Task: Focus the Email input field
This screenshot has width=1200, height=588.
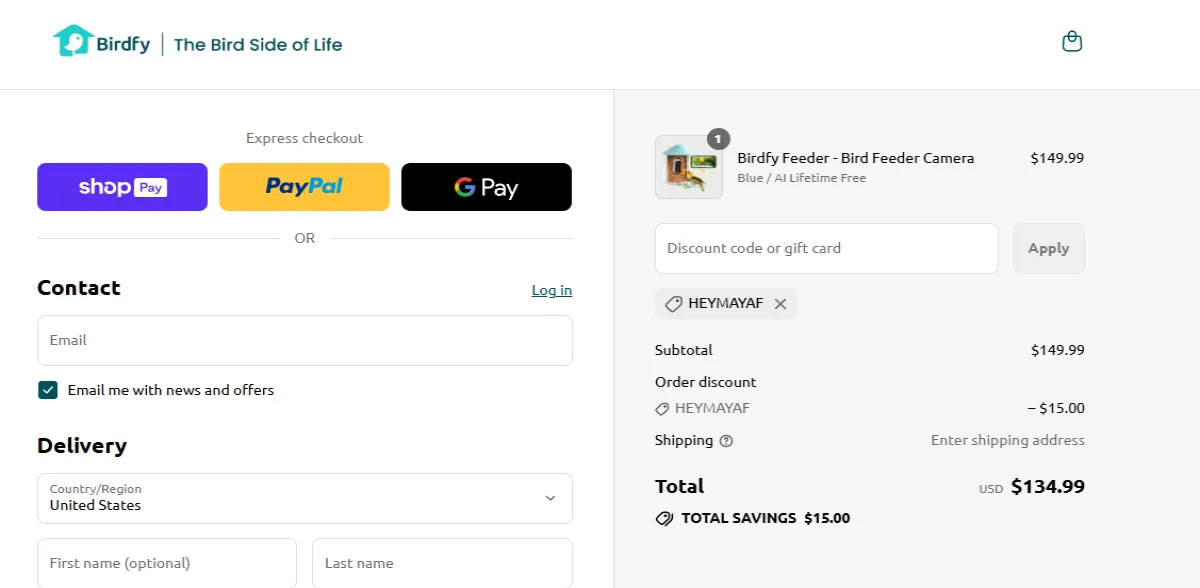Action: coord(305,341)
